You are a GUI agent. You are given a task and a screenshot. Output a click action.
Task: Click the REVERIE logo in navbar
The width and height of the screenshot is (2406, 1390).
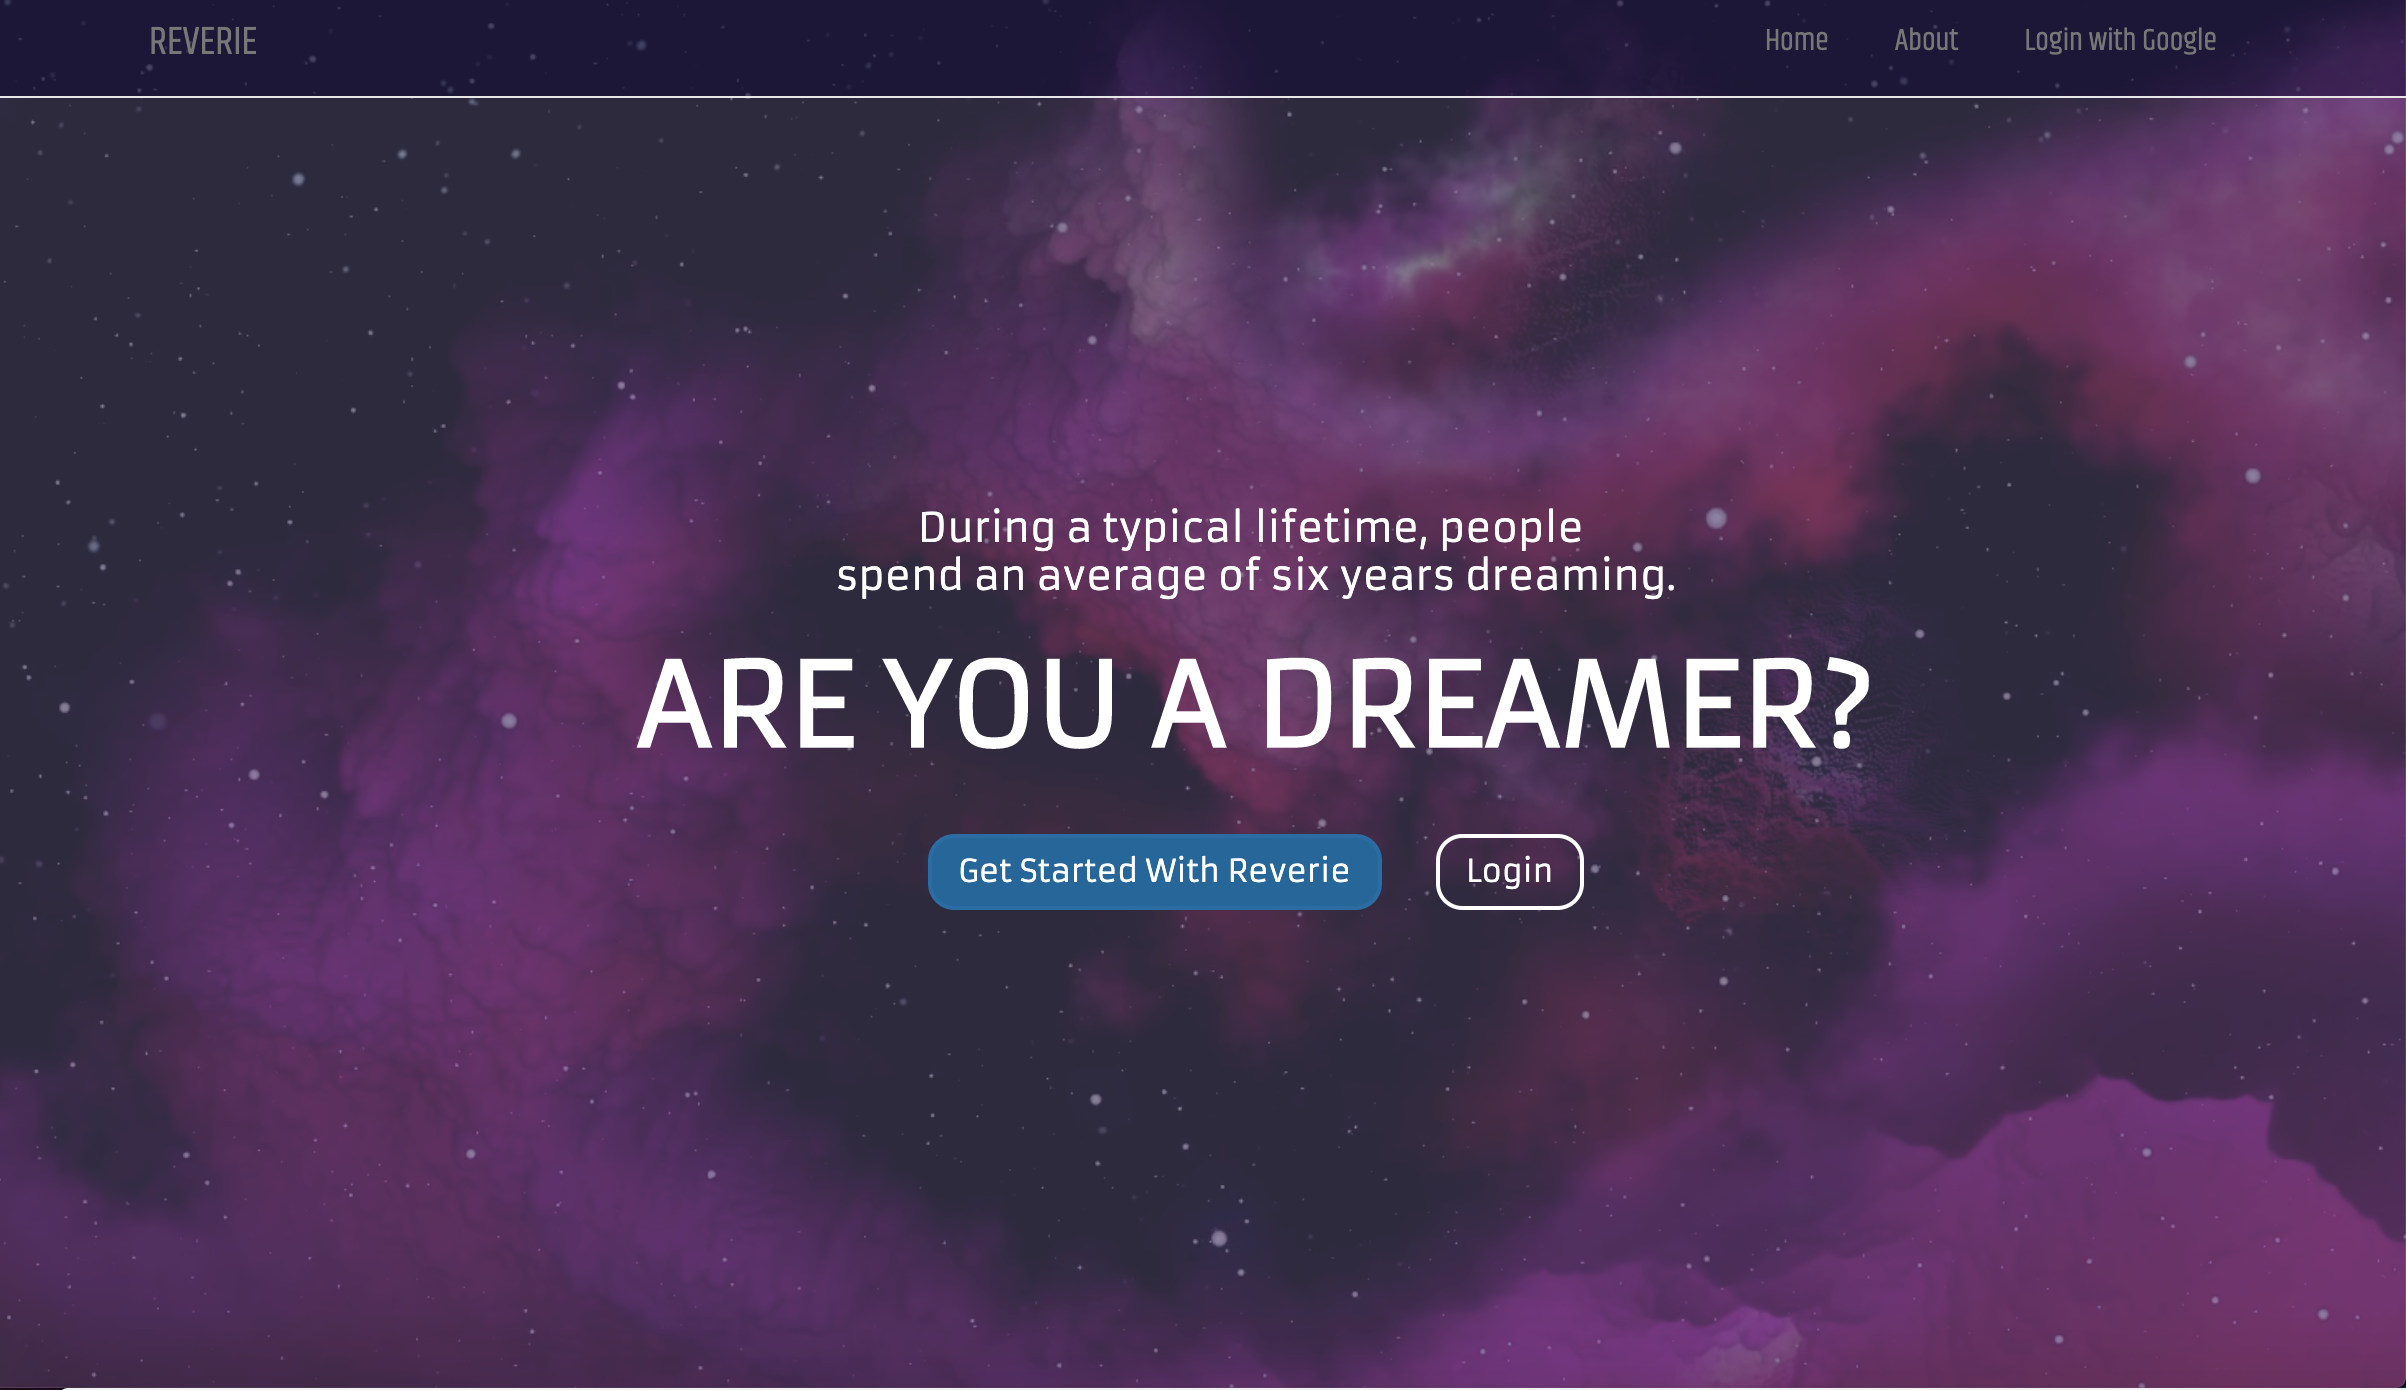(203, 42)
